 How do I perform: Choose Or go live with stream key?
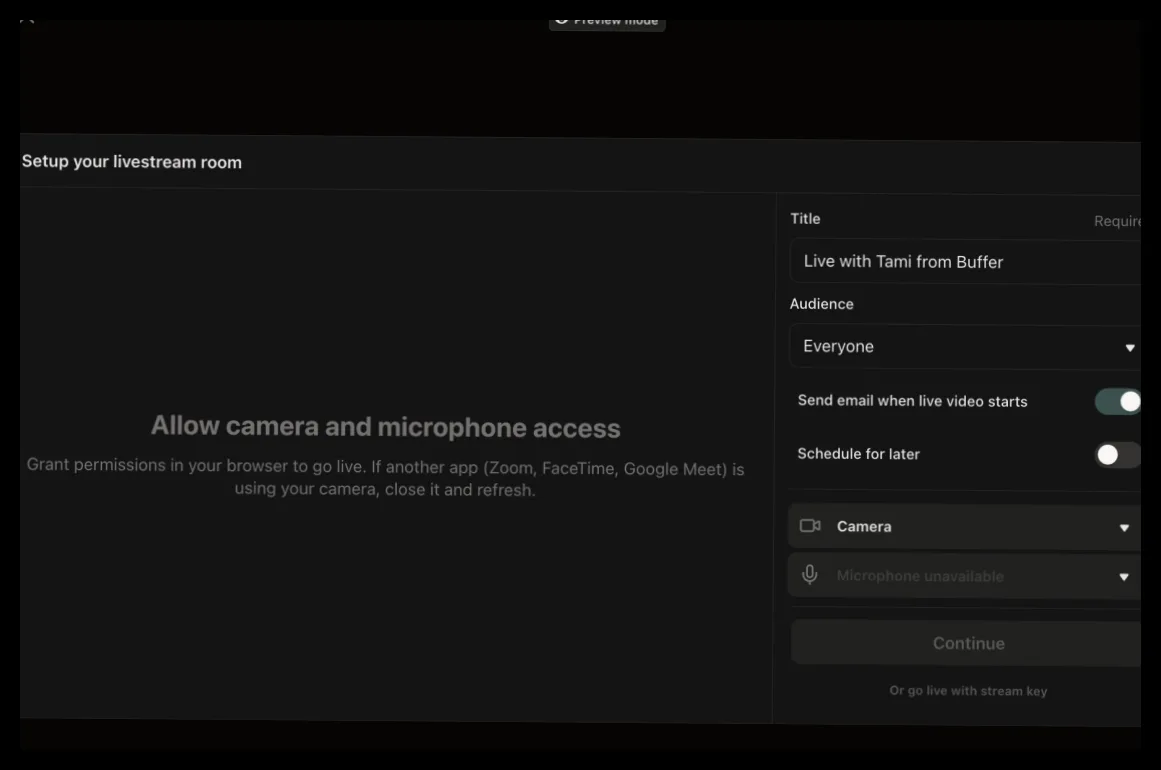coord(968,691)
